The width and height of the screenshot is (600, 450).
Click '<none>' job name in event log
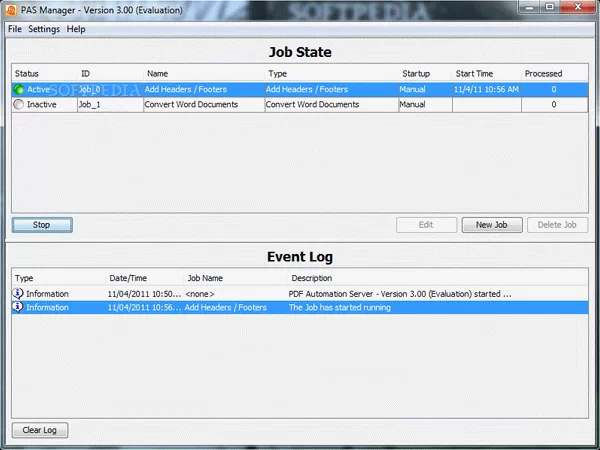point(200,294)
